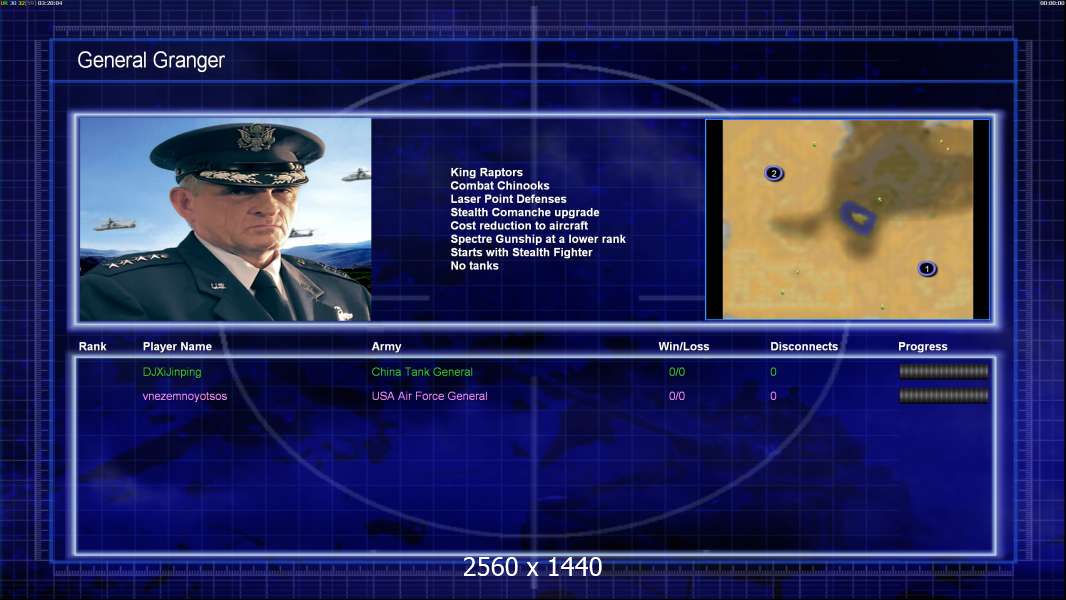Screen dimensions: 1066x600
Task: Click DJXiJinping's 0/0 win/loss value
Action: coord(676,372)
